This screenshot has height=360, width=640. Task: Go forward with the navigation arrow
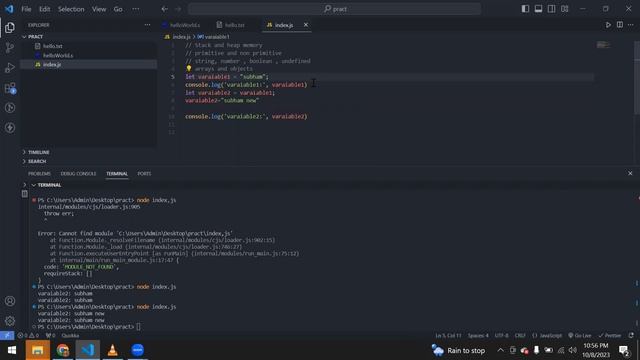point(178,9)
